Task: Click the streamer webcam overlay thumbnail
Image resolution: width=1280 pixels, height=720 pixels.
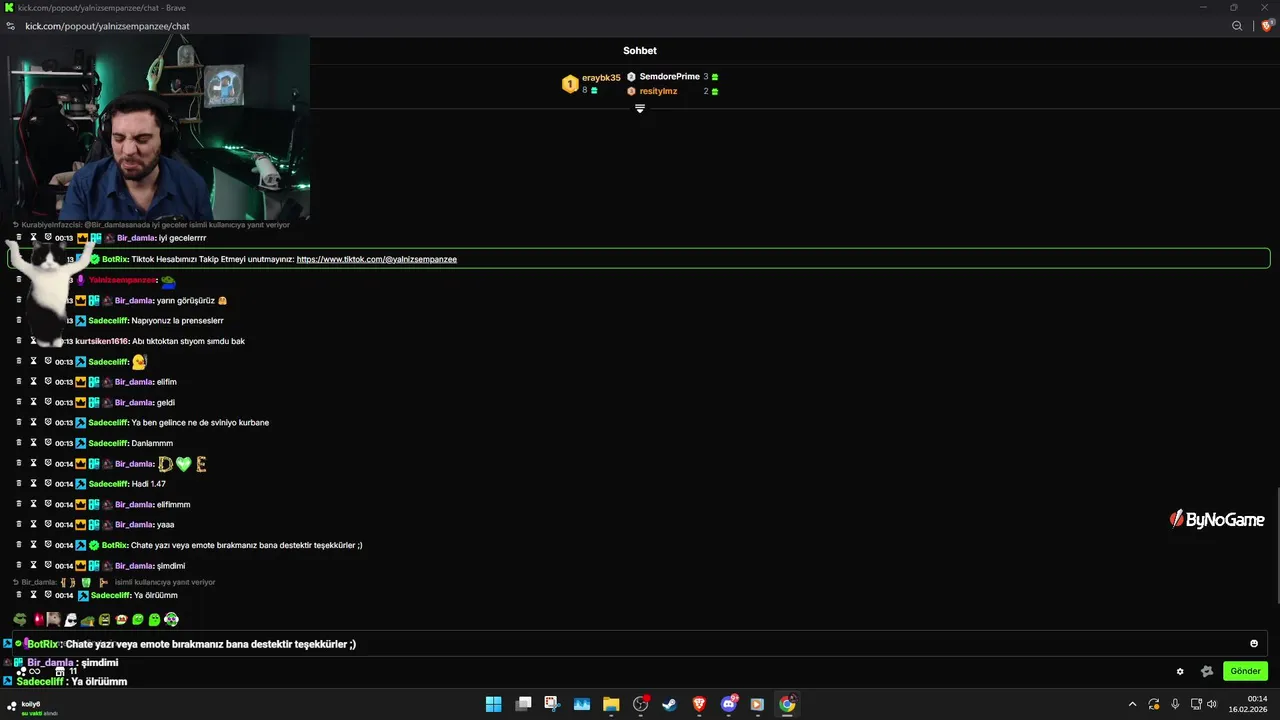Action: 155,127
